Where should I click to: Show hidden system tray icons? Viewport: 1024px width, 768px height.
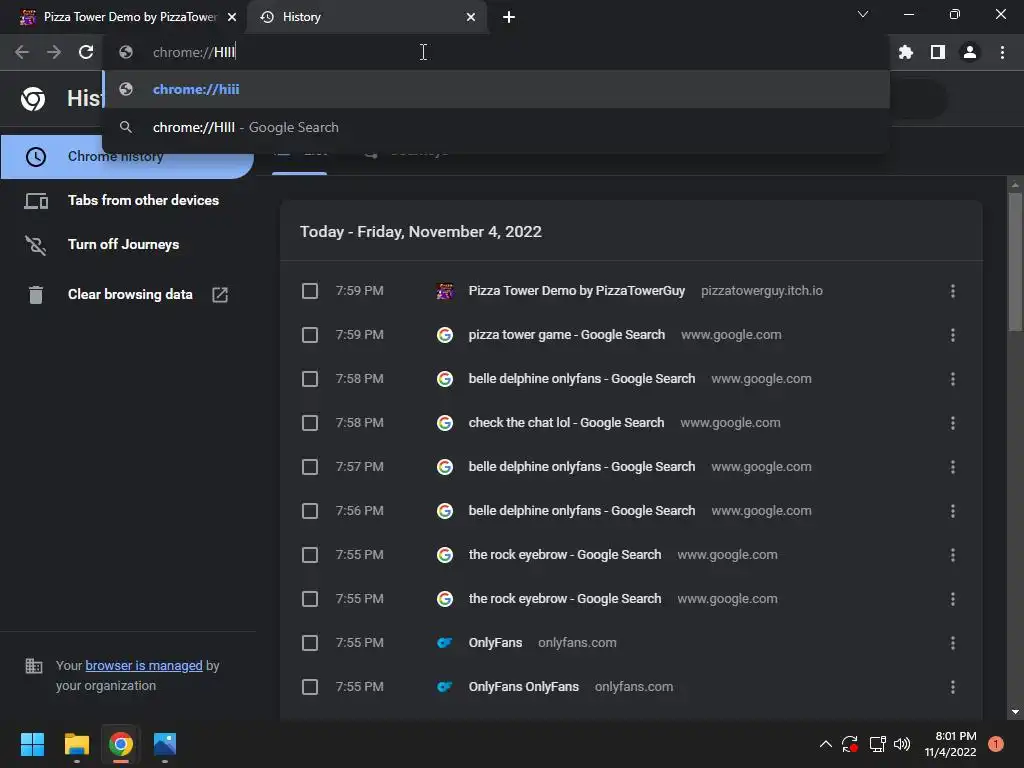click(825, 744)
